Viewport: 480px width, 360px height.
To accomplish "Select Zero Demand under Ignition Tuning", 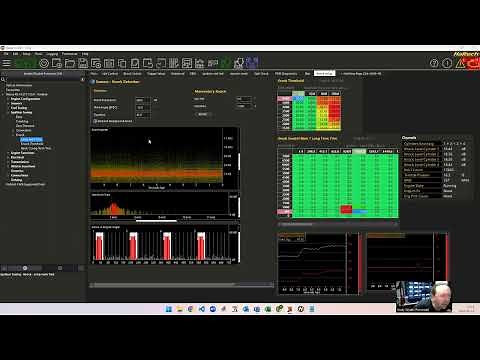I will (25, 126).
